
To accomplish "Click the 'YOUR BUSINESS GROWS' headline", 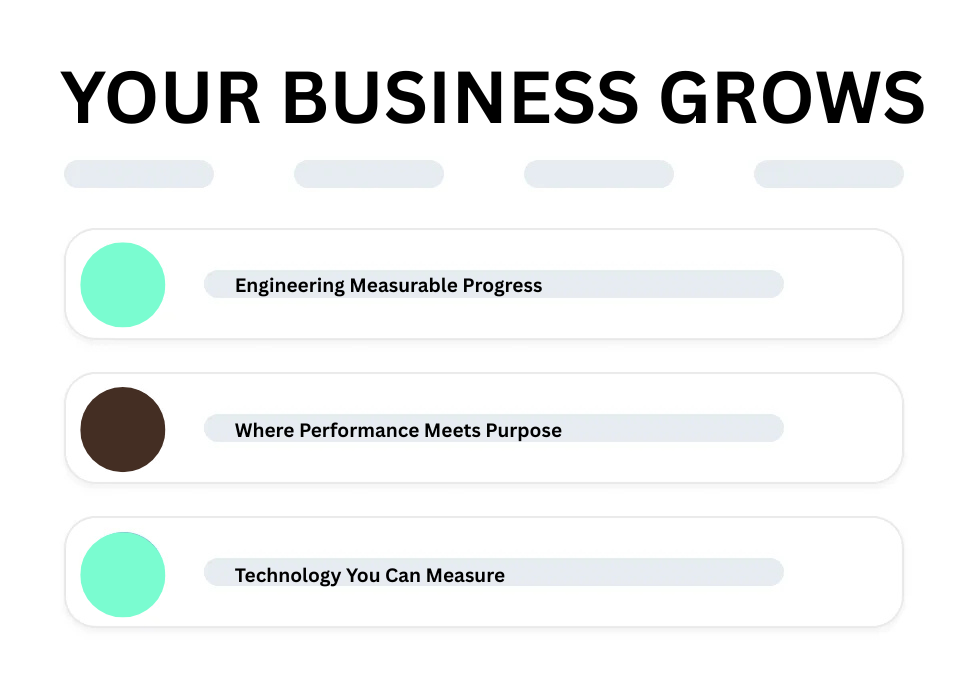I will point(492,98).
